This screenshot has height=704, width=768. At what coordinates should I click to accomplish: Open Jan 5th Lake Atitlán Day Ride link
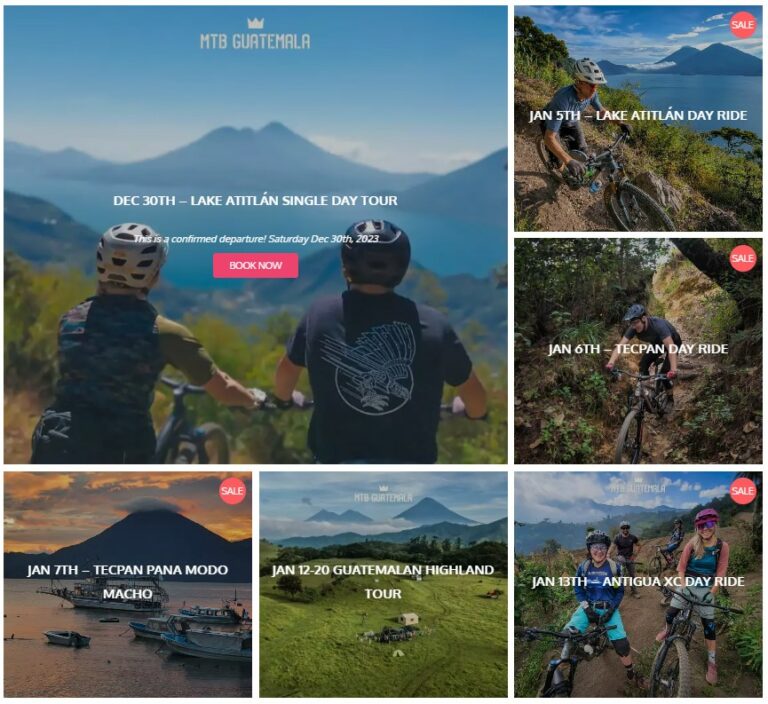click(x=638, y=116)
